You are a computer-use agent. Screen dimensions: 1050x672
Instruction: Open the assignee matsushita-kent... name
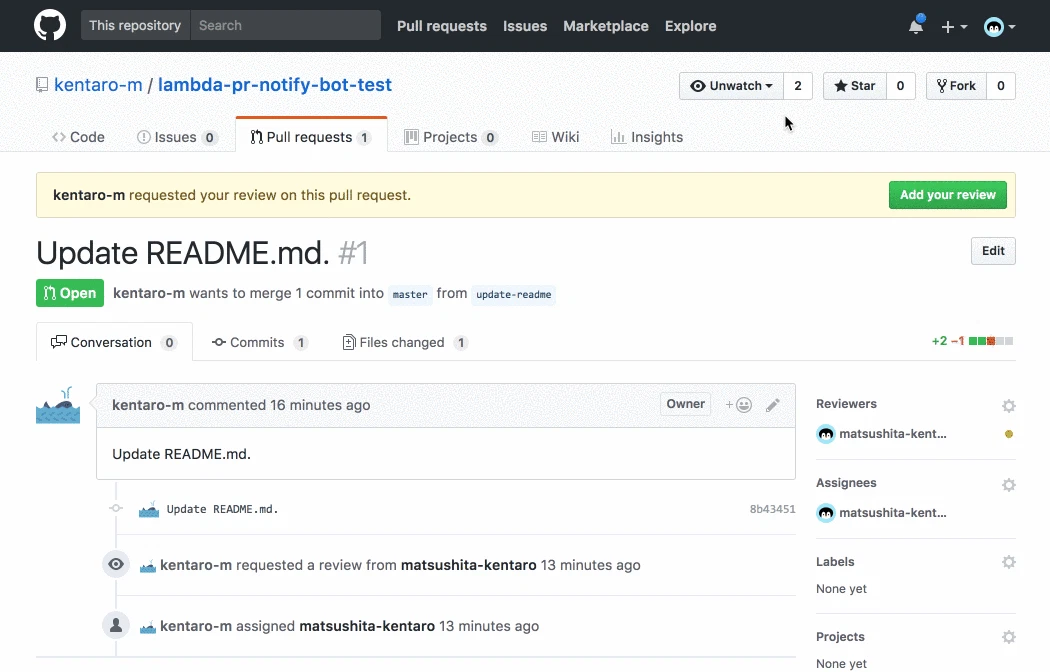click(x=893, y=513)
